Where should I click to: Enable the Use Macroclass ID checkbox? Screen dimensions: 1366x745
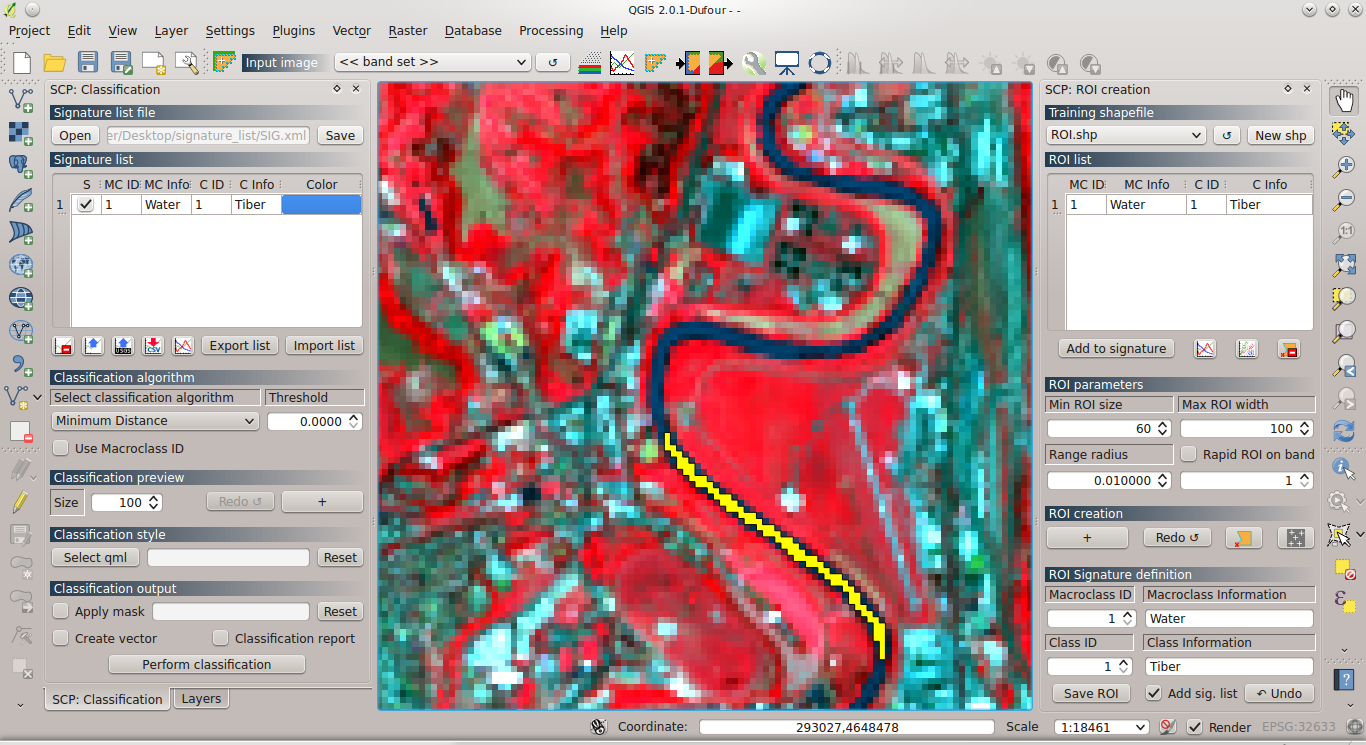pos(59,448)
